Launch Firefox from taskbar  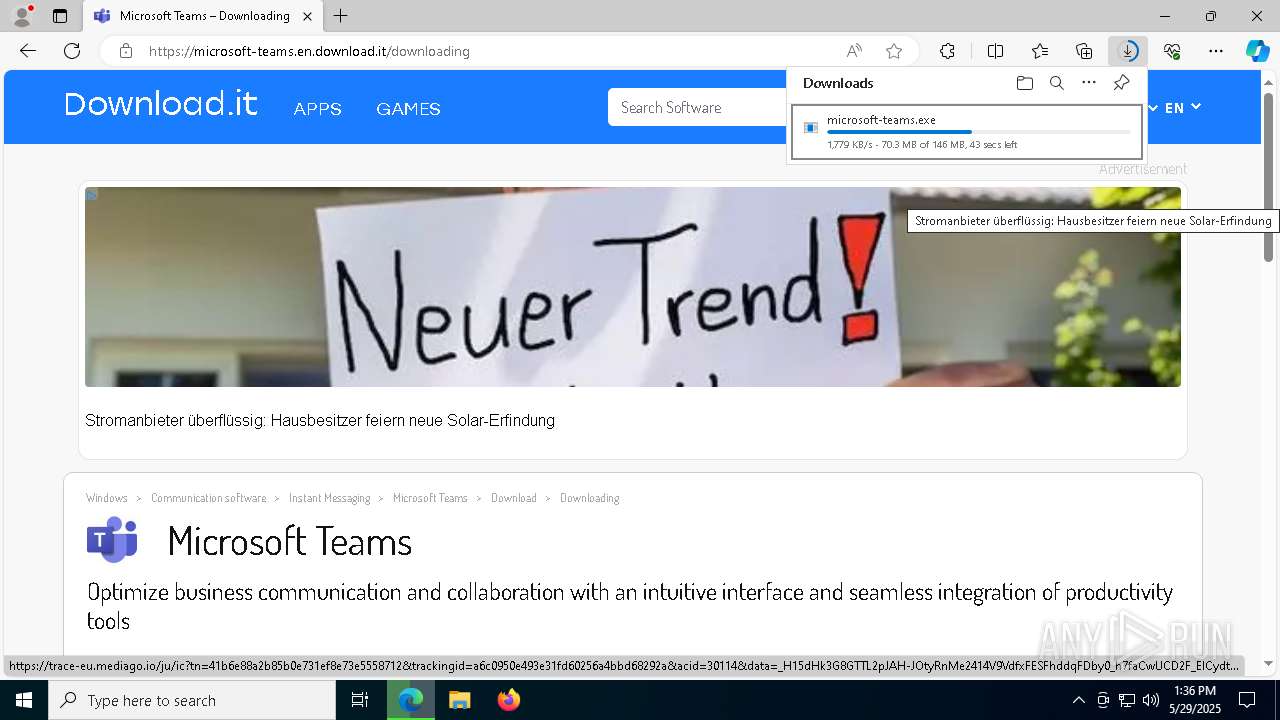click(509, 700)
